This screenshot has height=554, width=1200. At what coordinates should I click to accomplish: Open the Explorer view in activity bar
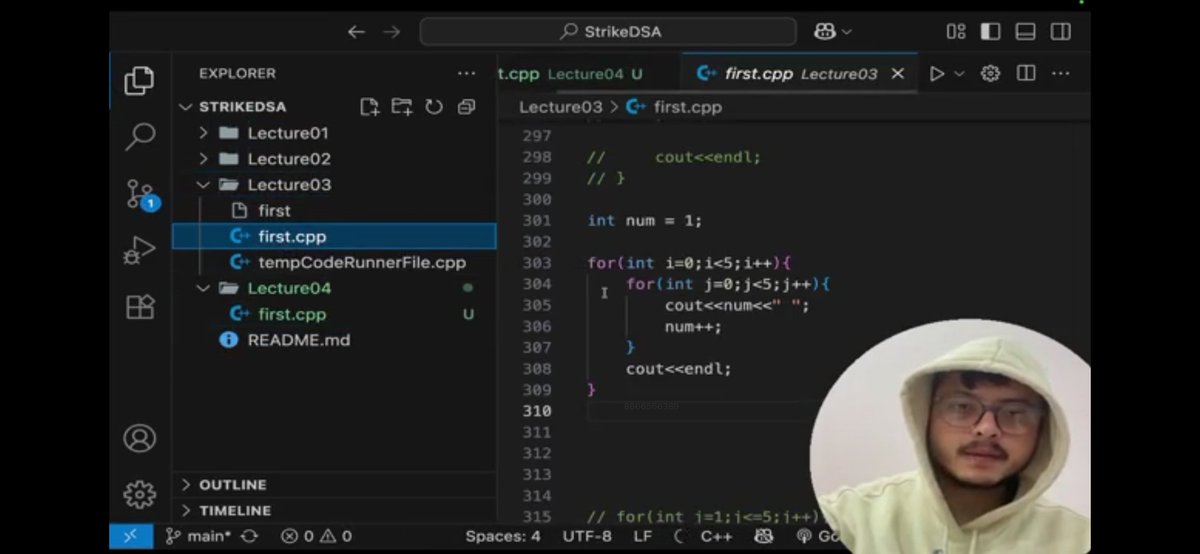[x=140, y=81]
